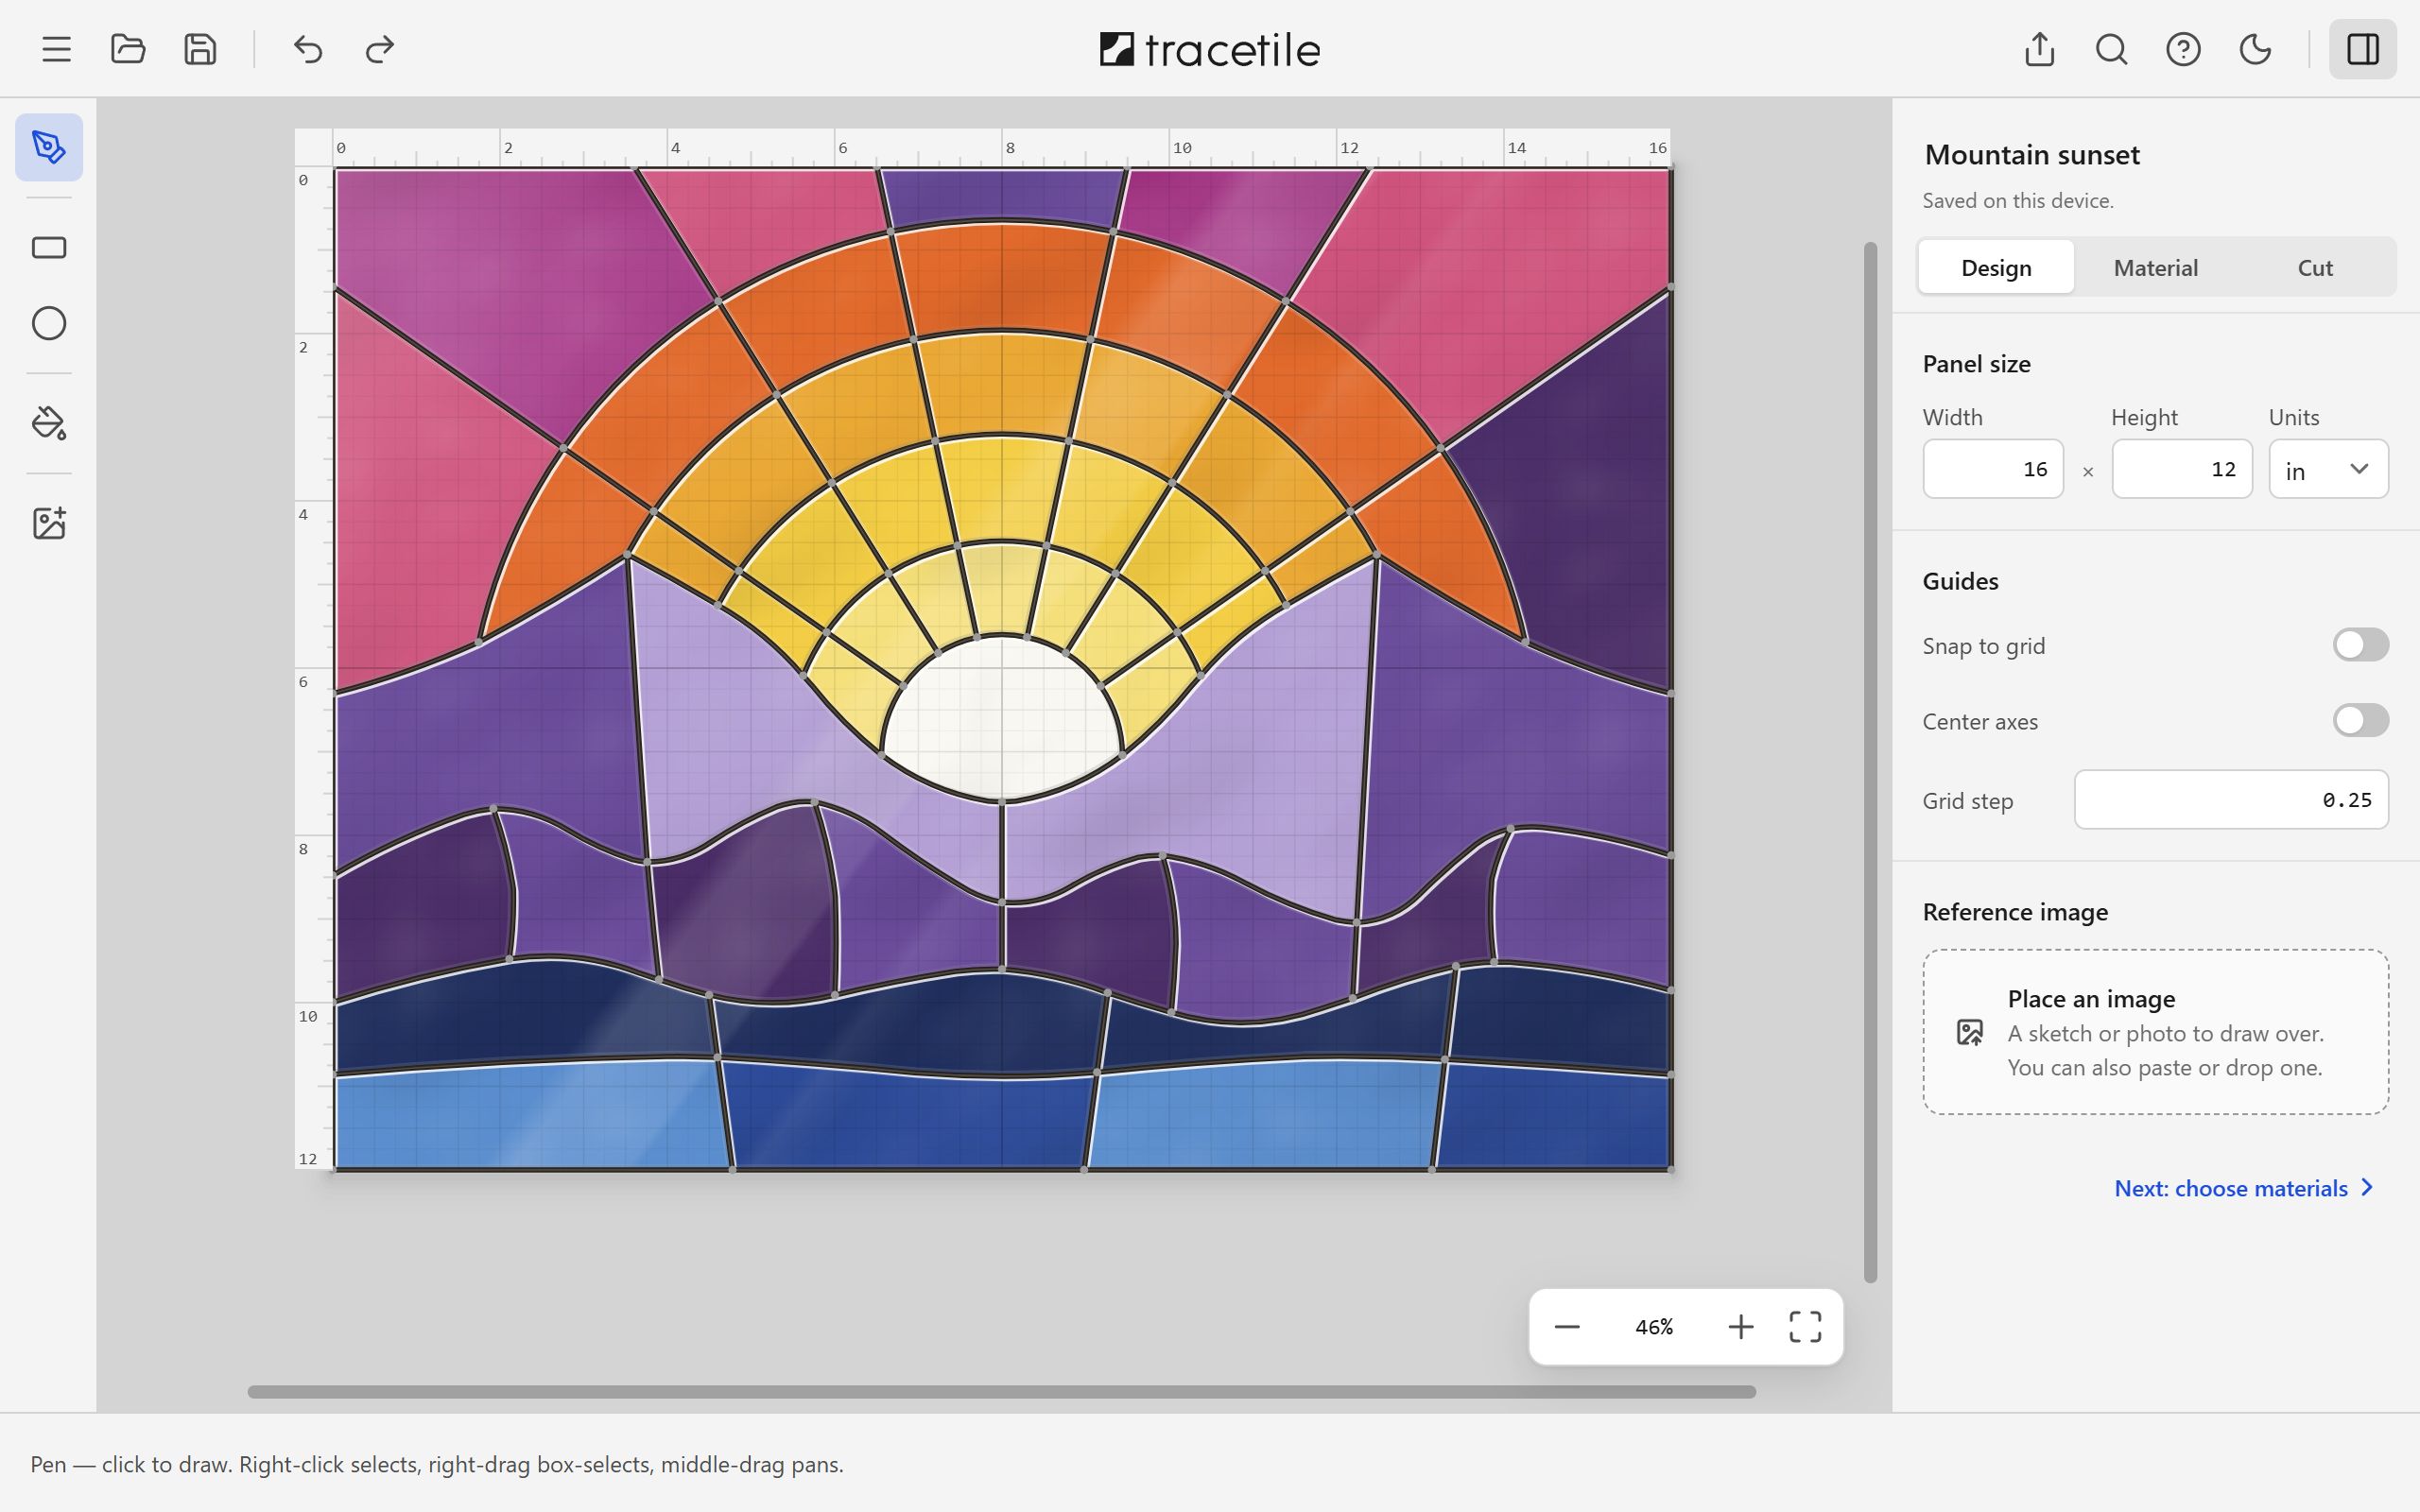
Task: Select the Rectangle shape tool
Action: (x=49, y=247)
